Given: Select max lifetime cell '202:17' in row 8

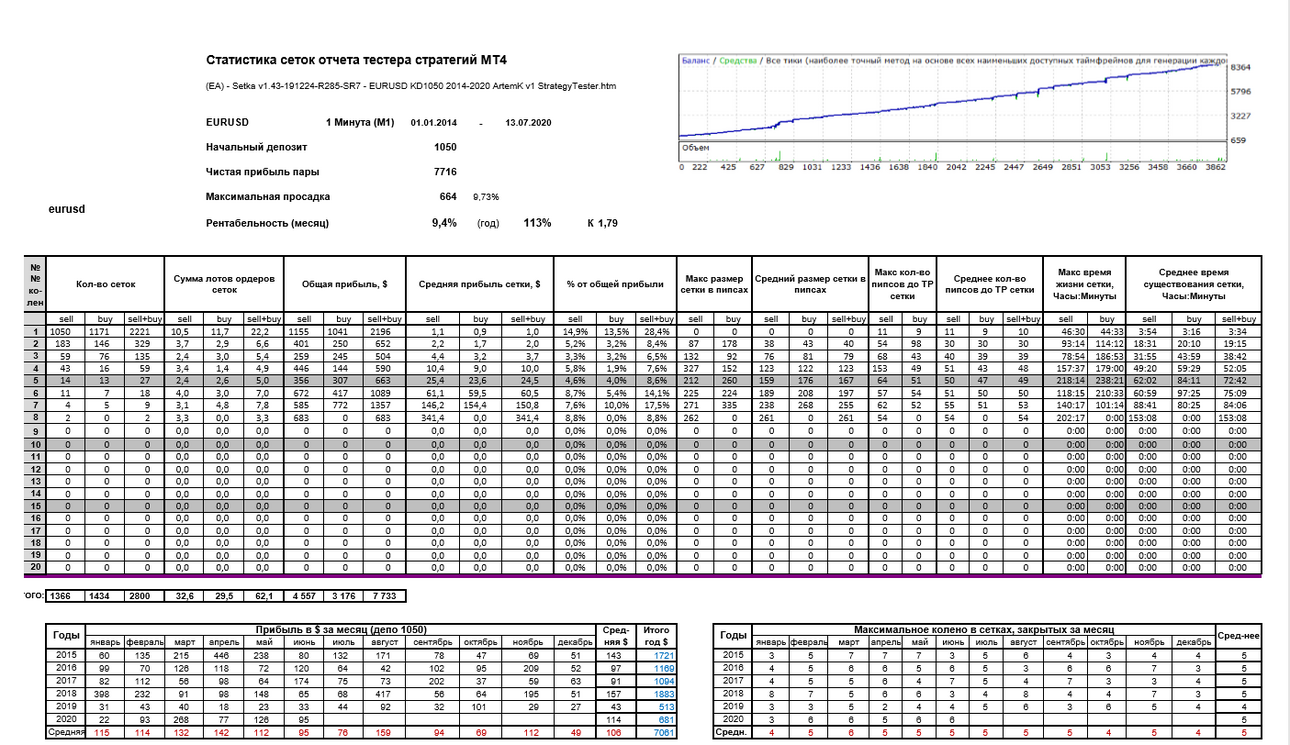Looking at the screenshot, I should coord(1063,417).
